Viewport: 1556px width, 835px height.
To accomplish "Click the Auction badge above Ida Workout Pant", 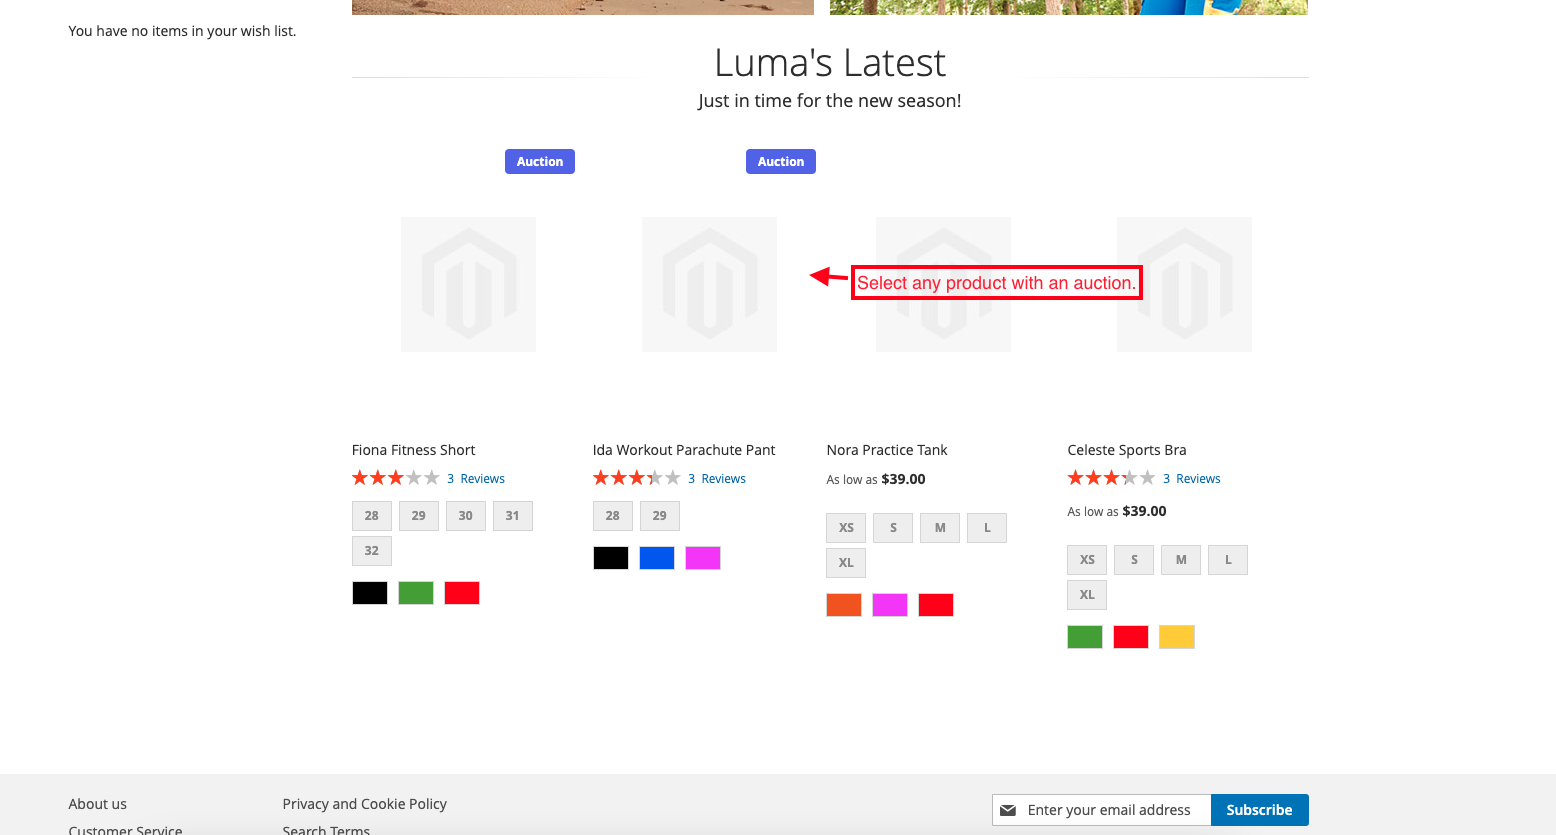I will click(x=780, y=162).
